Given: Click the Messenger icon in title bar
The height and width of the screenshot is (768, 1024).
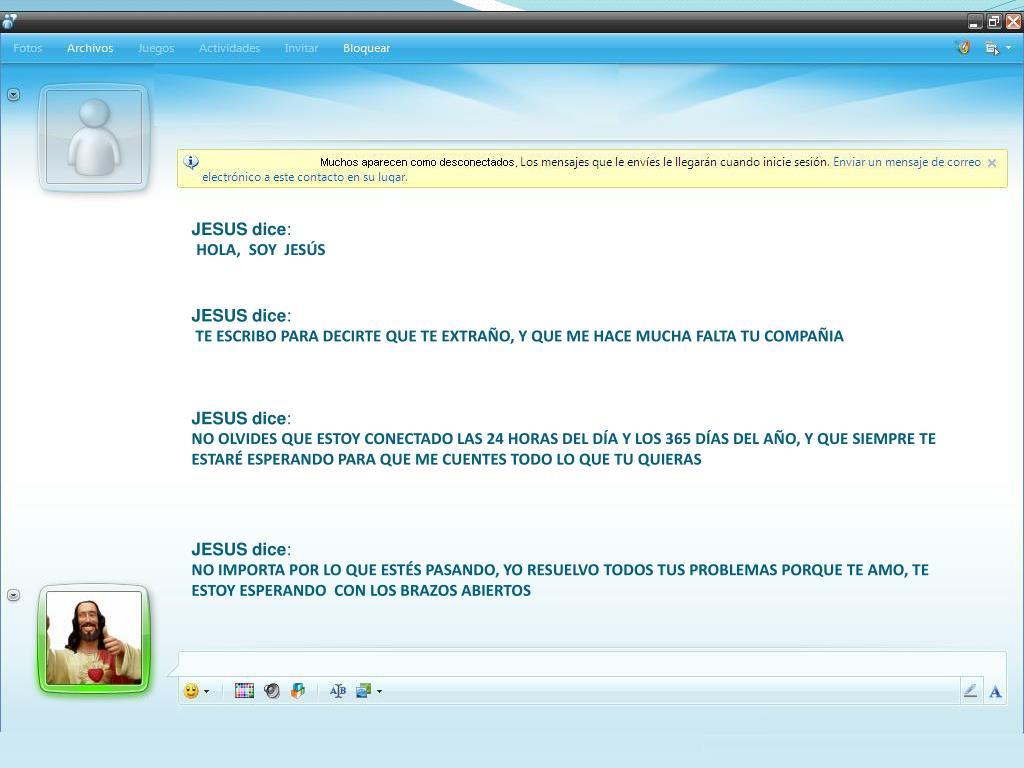Looking at the screenshot, I should click(x=9, y=22).
